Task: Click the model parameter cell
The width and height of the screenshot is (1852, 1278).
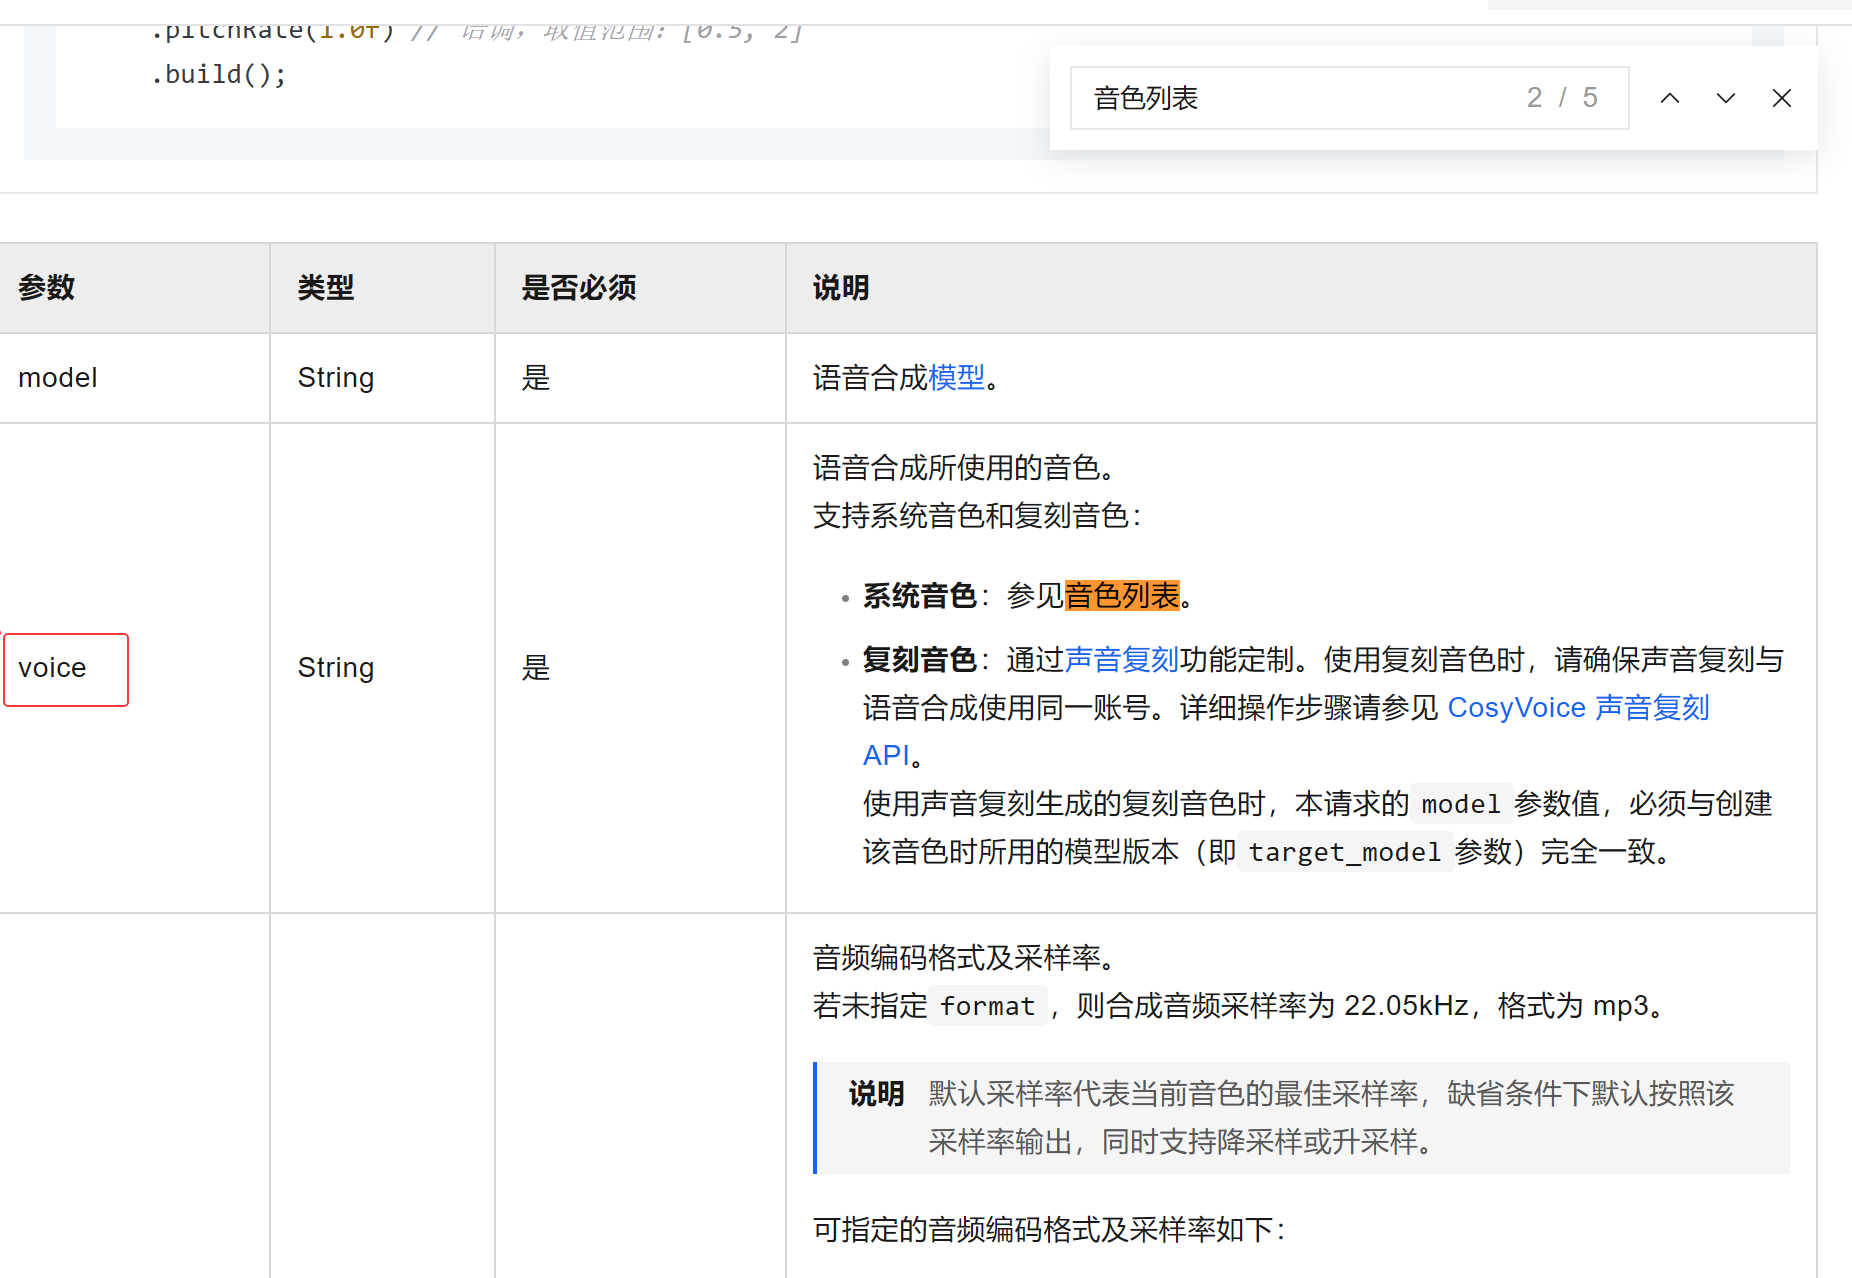Action: 134,378
